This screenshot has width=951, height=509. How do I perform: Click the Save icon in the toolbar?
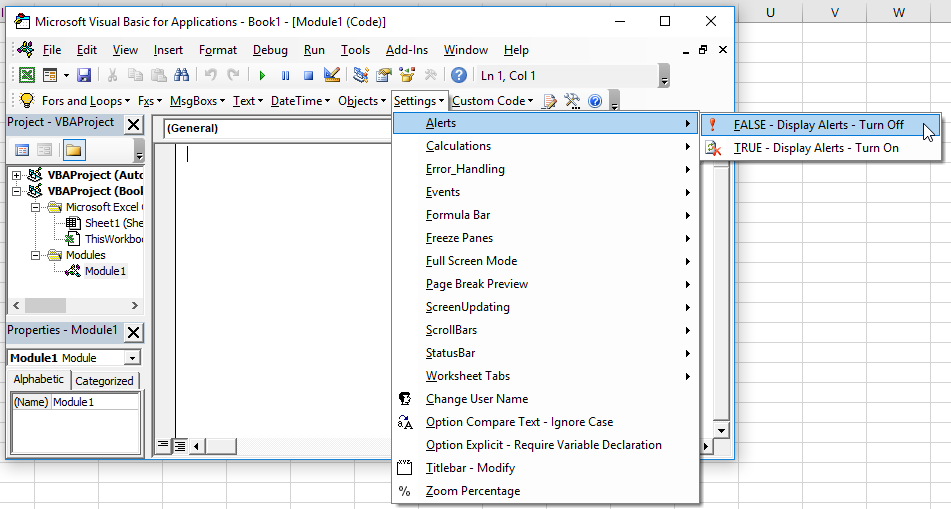(x=84, y=75)
